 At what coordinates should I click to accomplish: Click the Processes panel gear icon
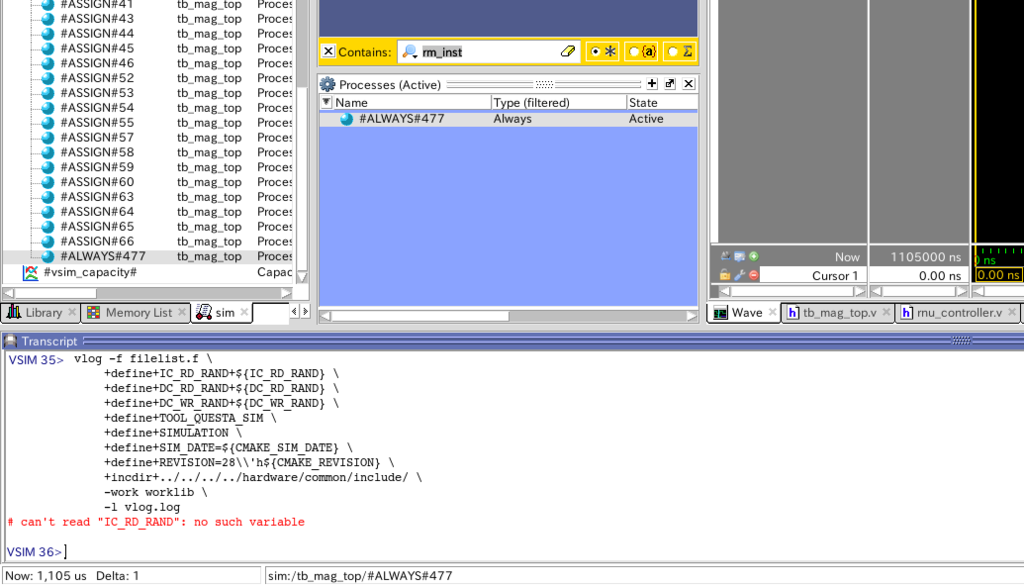328,84
